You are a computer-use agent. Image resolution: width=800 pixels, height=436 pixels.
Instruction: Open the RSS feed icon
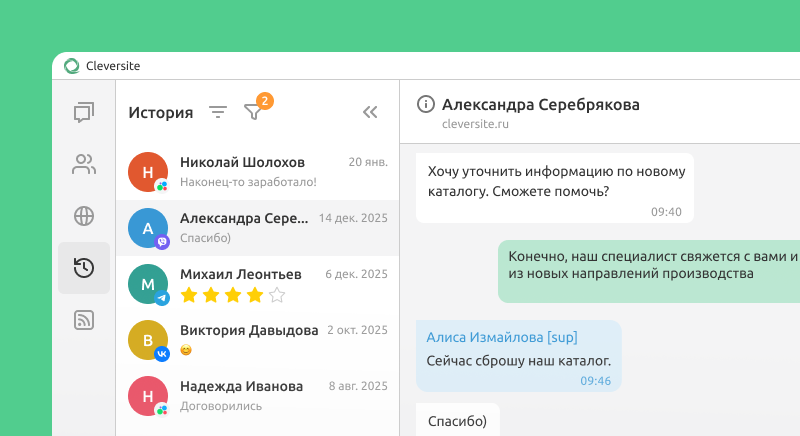84,320
